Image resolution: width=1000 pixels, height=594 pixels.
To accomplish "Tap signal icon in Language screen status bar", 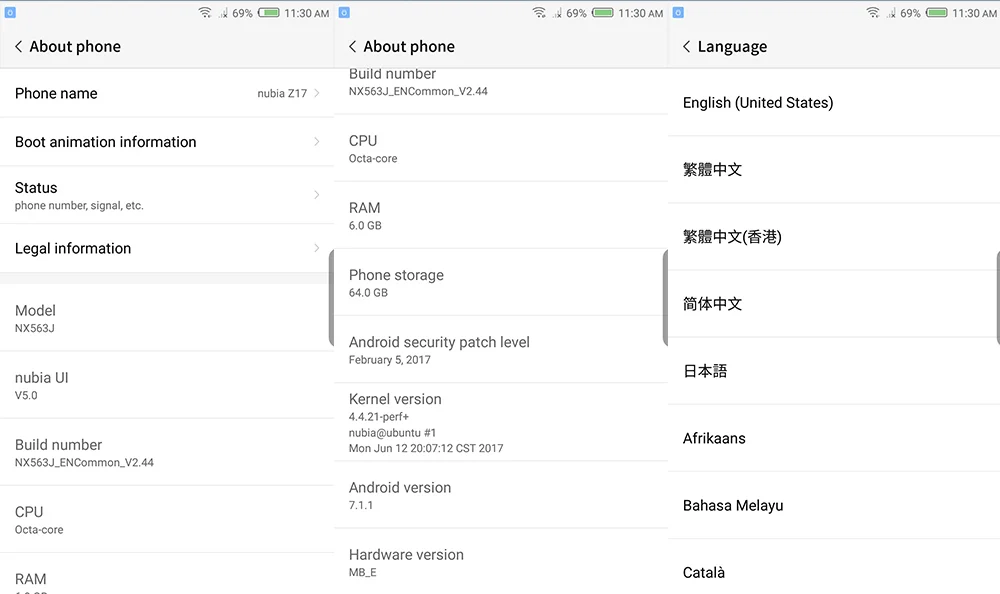I will point(892,13).
